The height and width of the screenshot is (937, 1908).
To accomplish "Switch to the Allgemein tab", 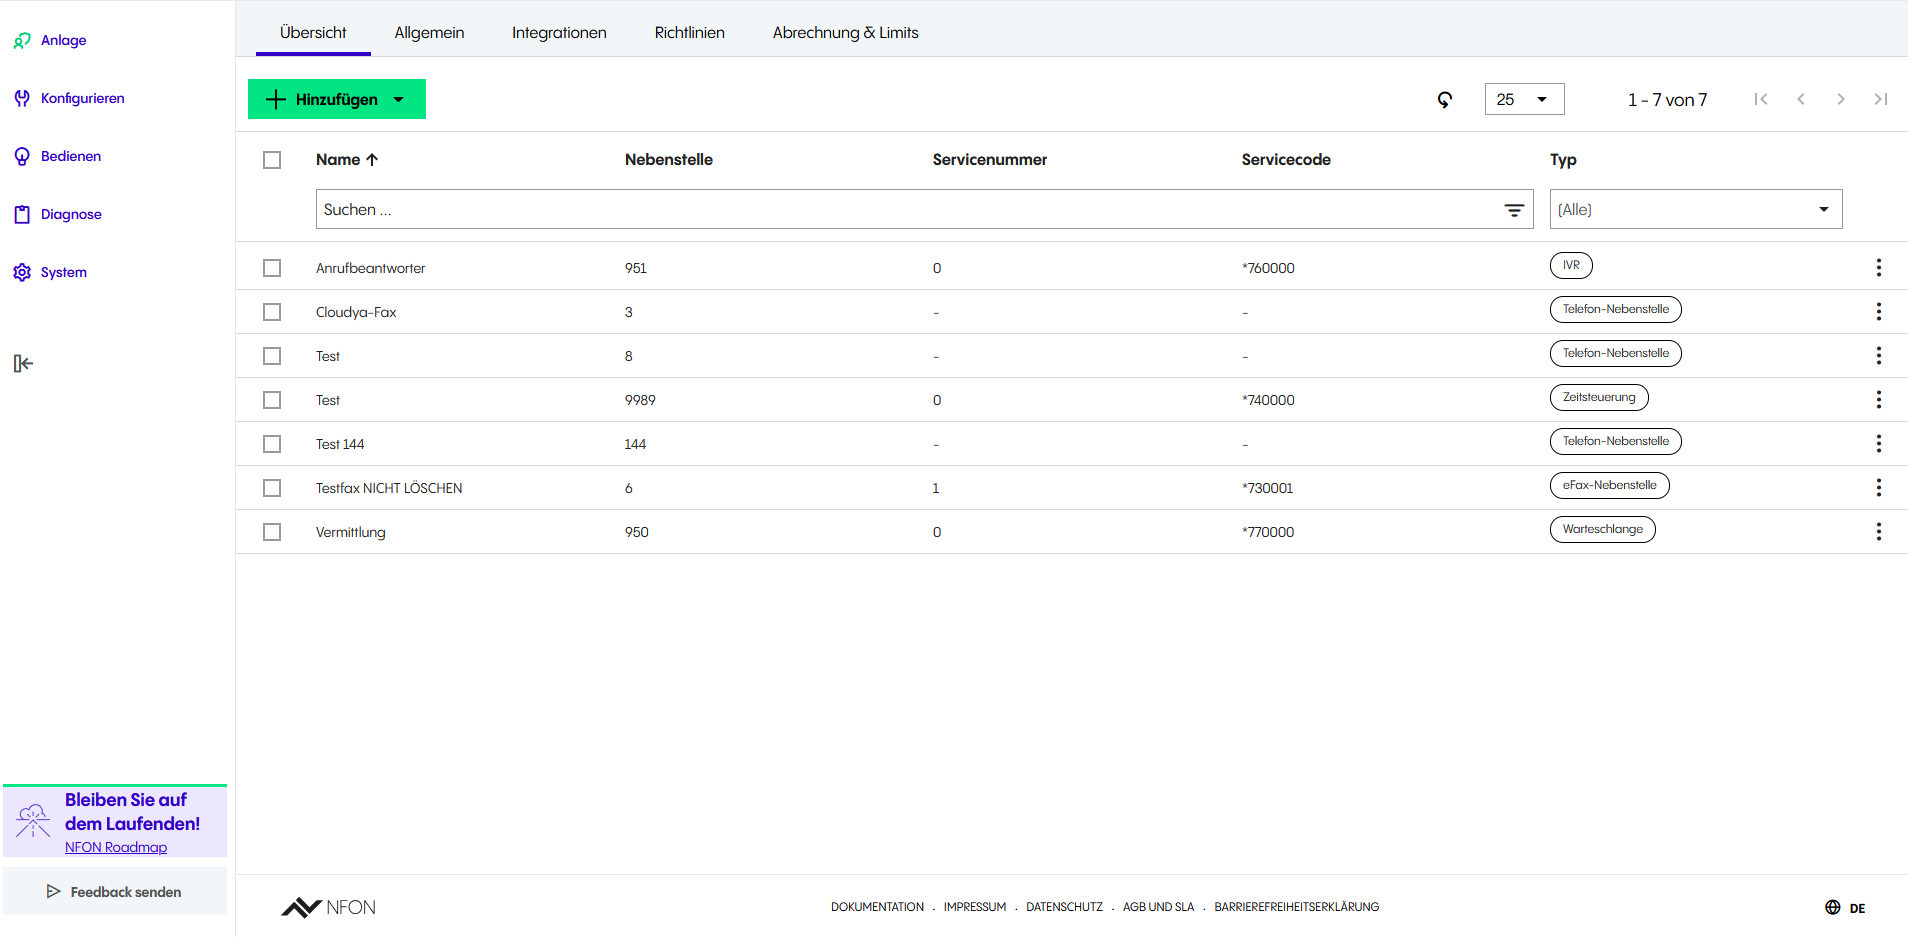I will (429, 32).
